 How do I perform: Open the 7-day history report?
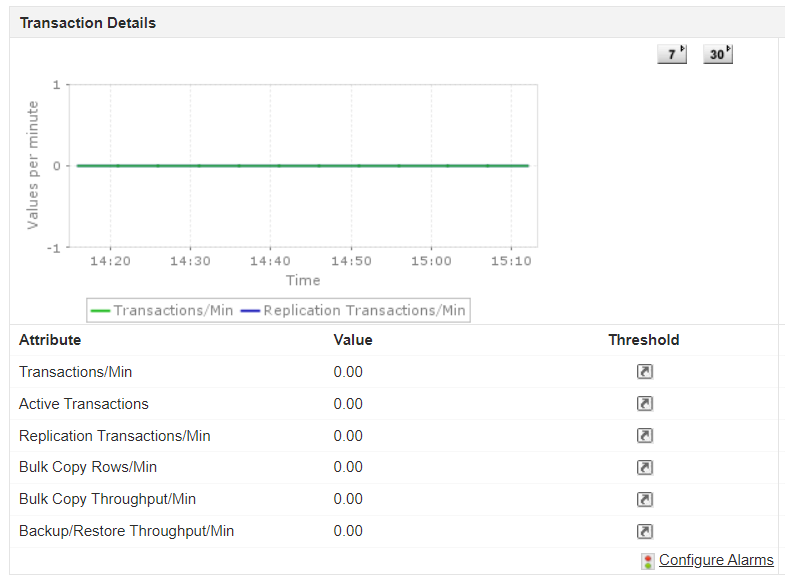coord(672,54)
